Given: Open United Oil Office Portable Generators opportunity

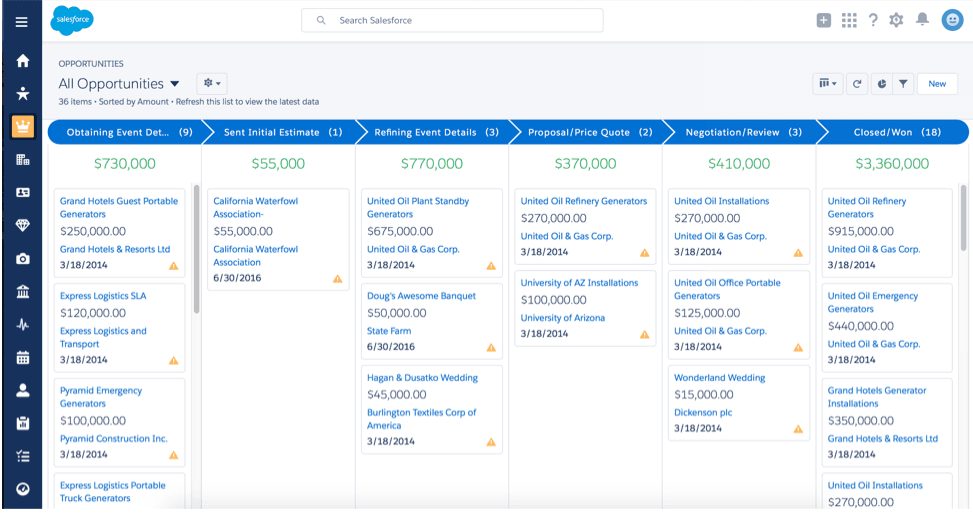Looking at the screenshot, I should (727, 290).
